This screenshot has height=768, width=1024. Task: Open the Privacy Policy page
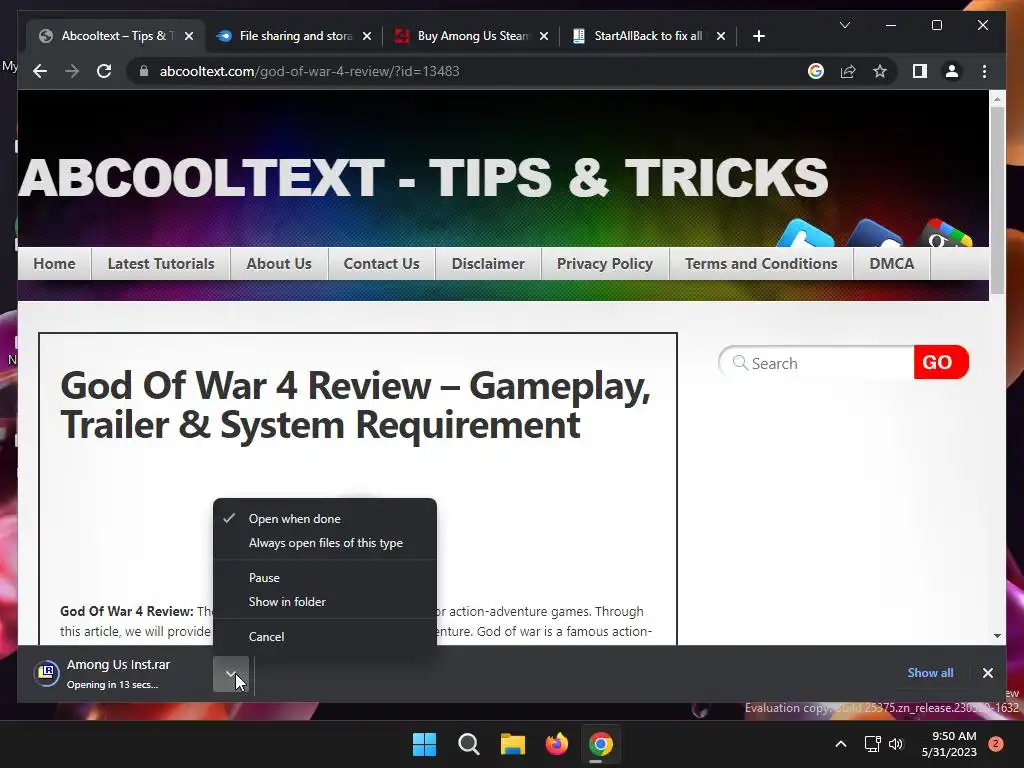tap(605, 264)
